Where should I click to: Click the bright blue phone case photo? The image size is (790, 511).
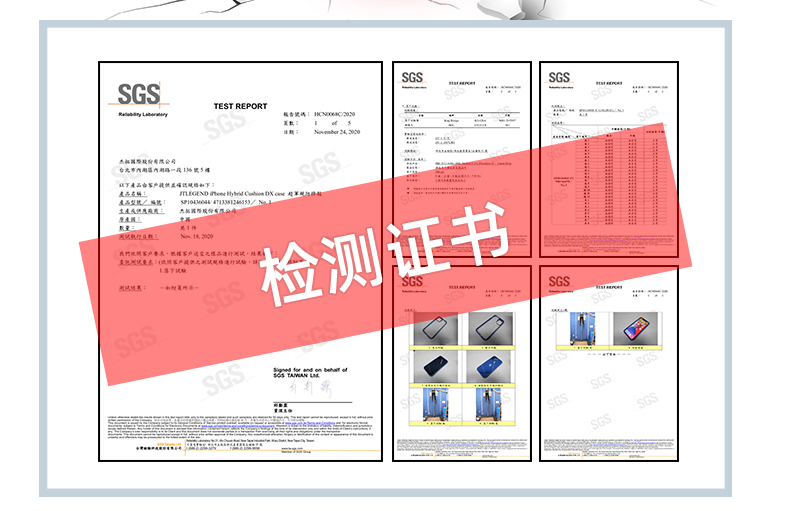pos(489,367)
